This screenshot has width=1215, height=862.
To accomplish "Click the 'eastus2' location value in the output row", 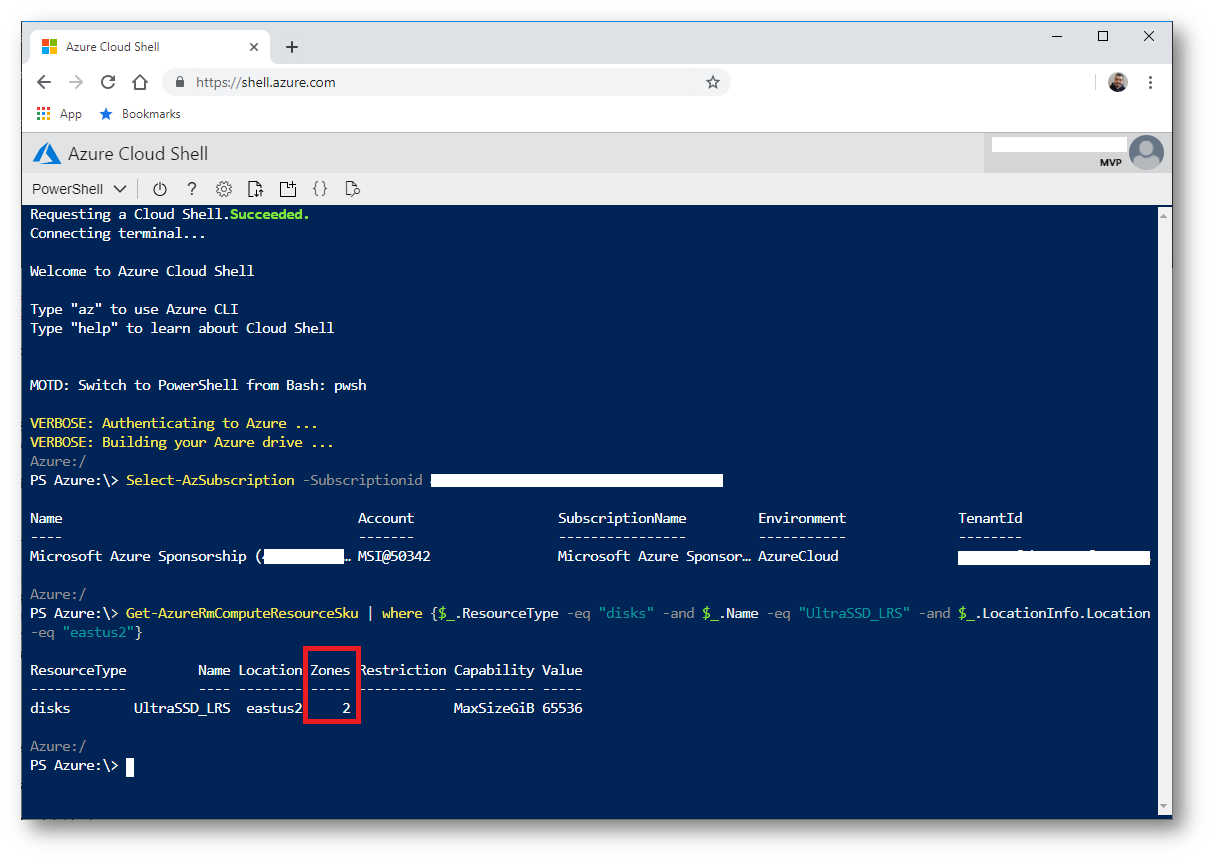I will (x=274, y=708).
